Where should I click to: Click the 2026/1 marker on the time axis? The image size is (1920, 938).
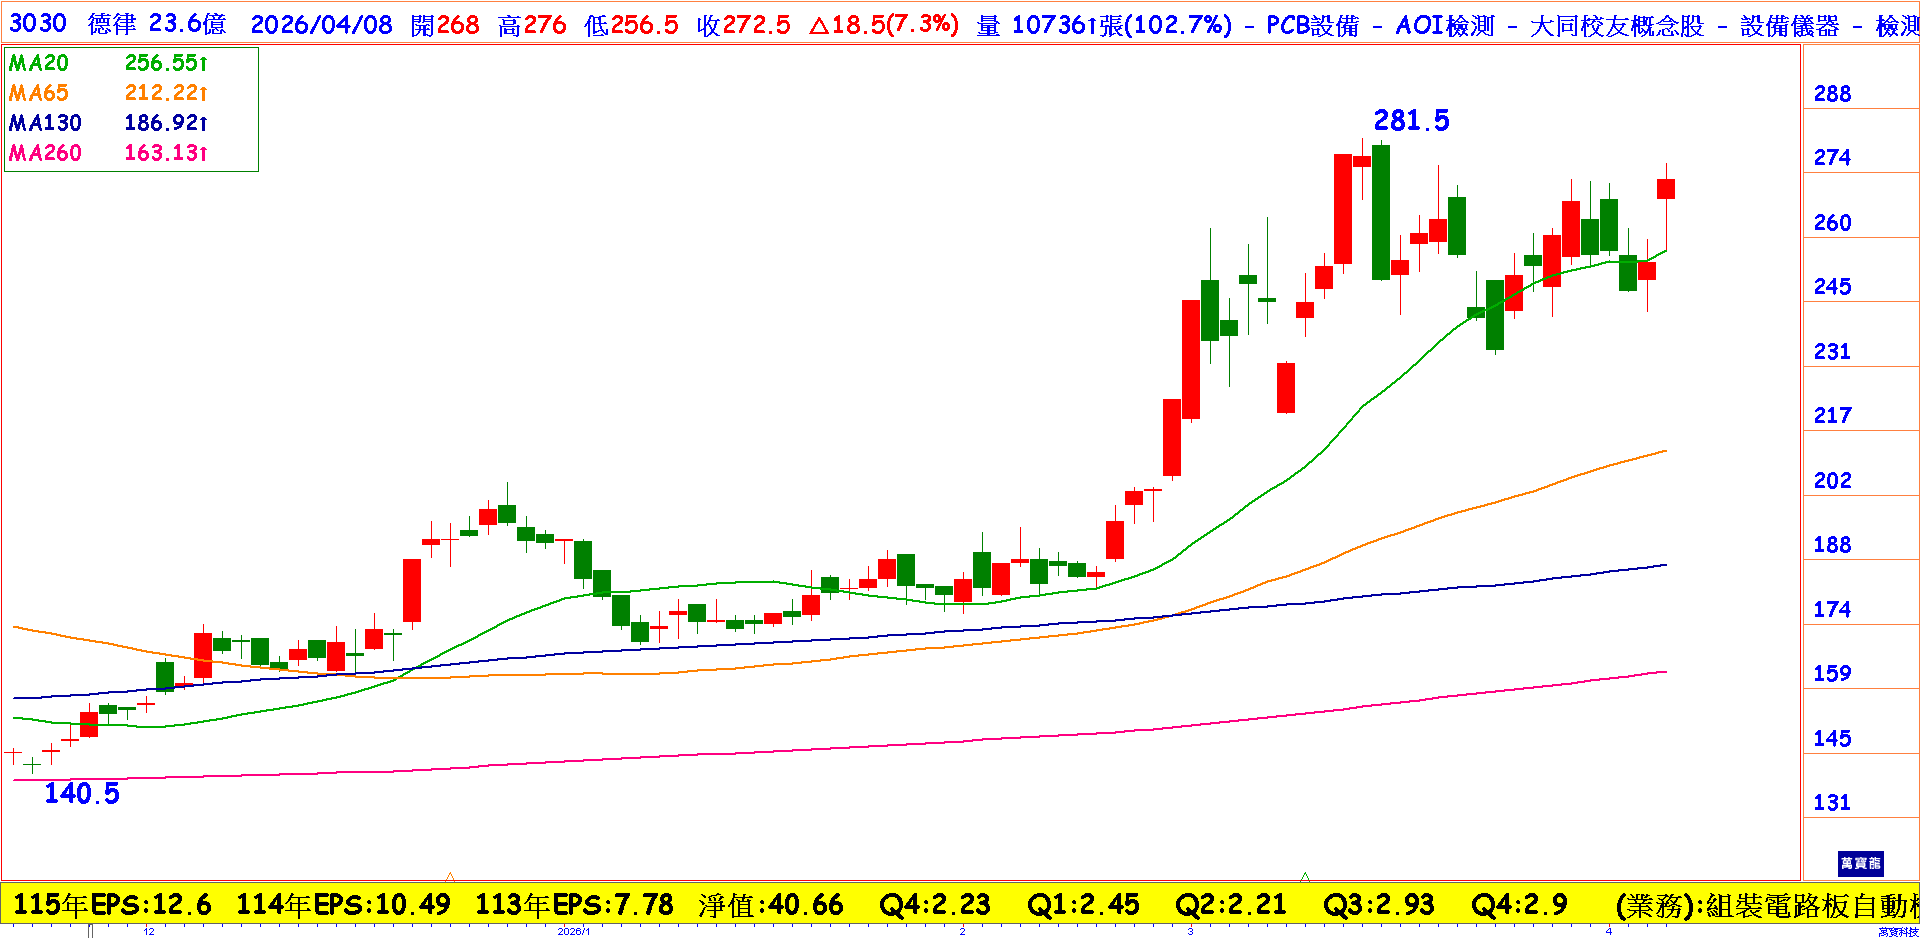[574, 931]
